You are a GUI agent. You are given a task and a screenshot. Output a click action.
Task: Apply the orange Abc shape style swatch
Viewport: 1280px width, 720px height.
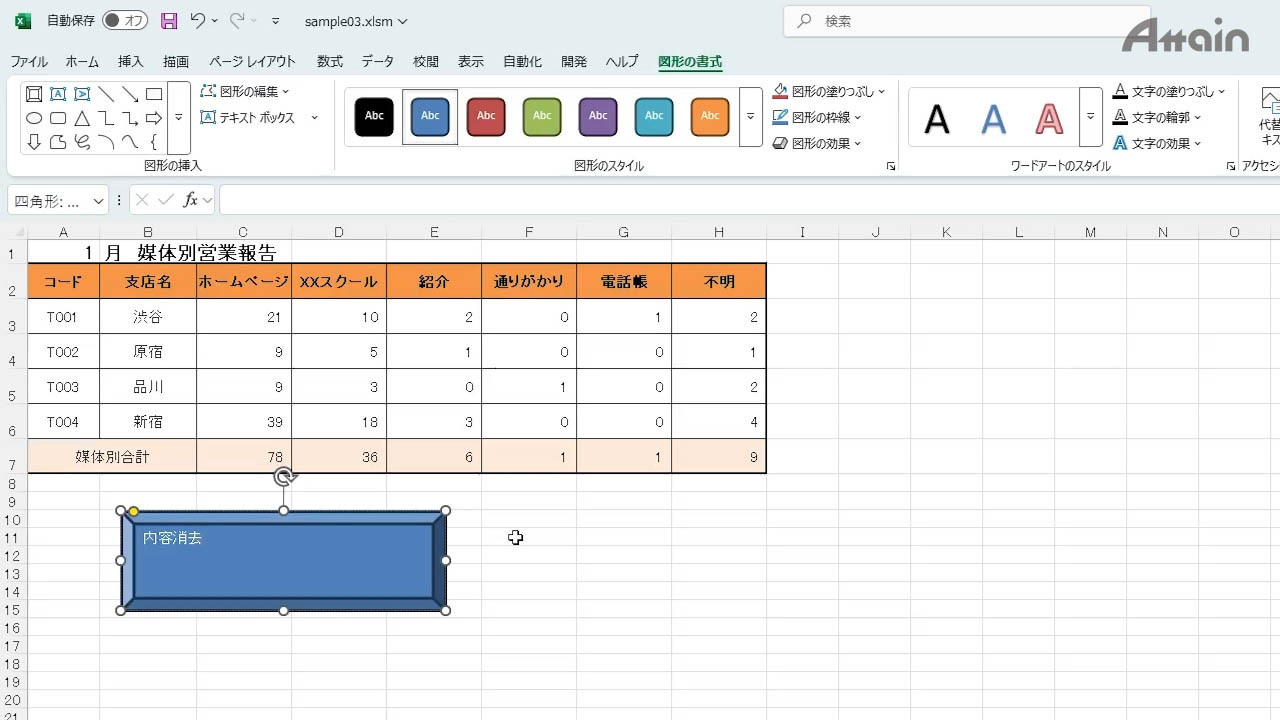tap(709, 116)
